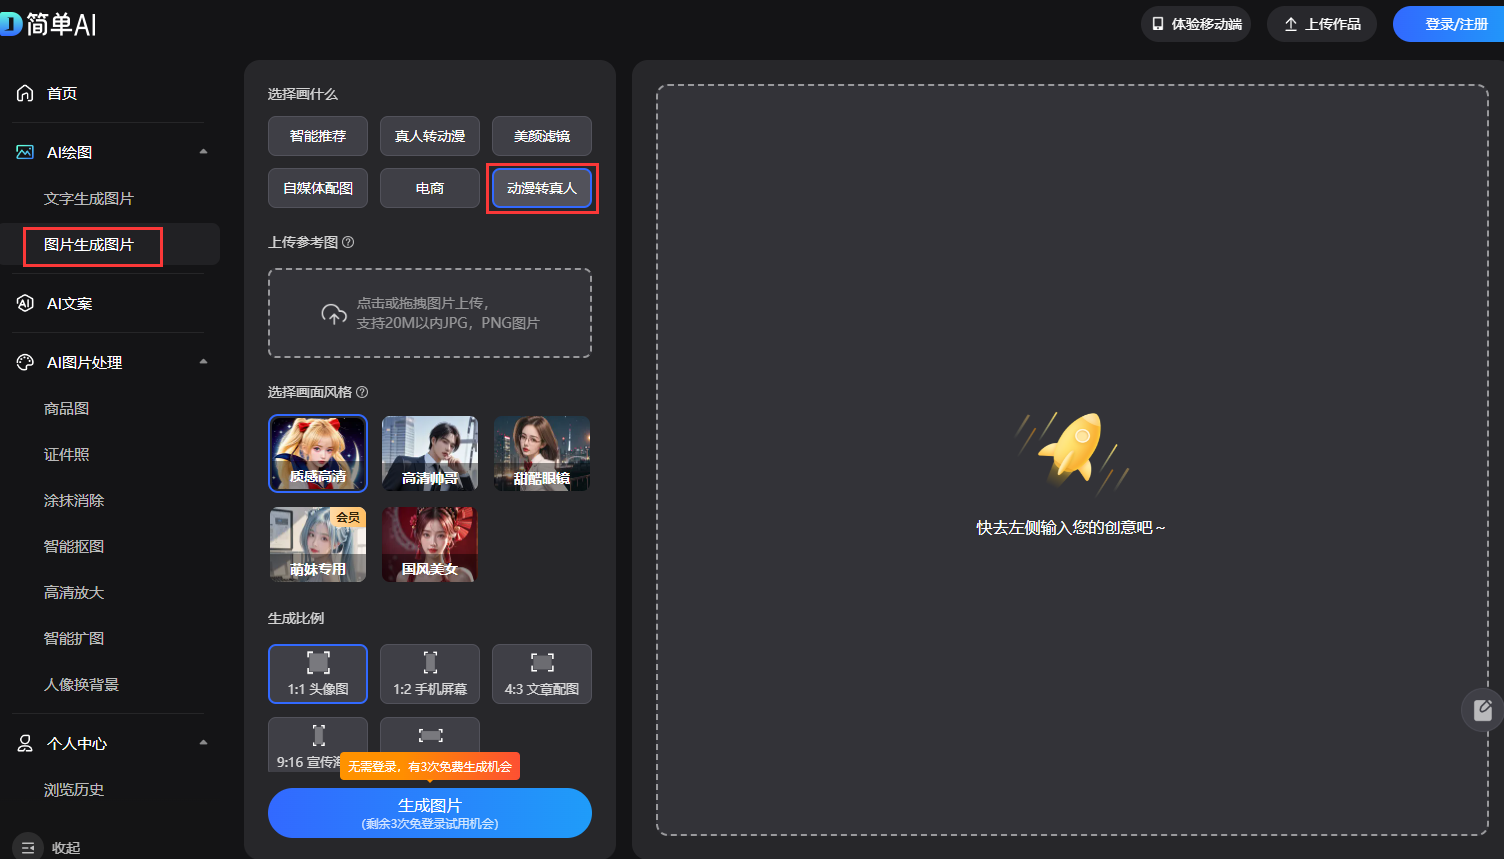Viewport: 1504px width, 859px height.
Task: Click the floating feedback edit icon
Action: [x=1483, y=710]
